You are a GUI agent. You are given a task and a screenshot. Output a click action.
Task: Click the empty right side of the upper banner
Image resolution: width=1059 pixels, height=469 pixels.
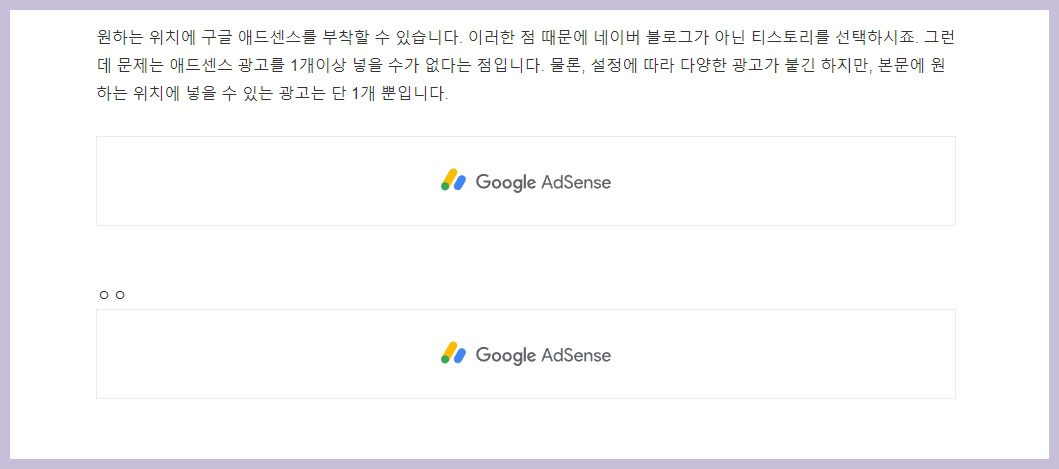click(x=783, y=181)
